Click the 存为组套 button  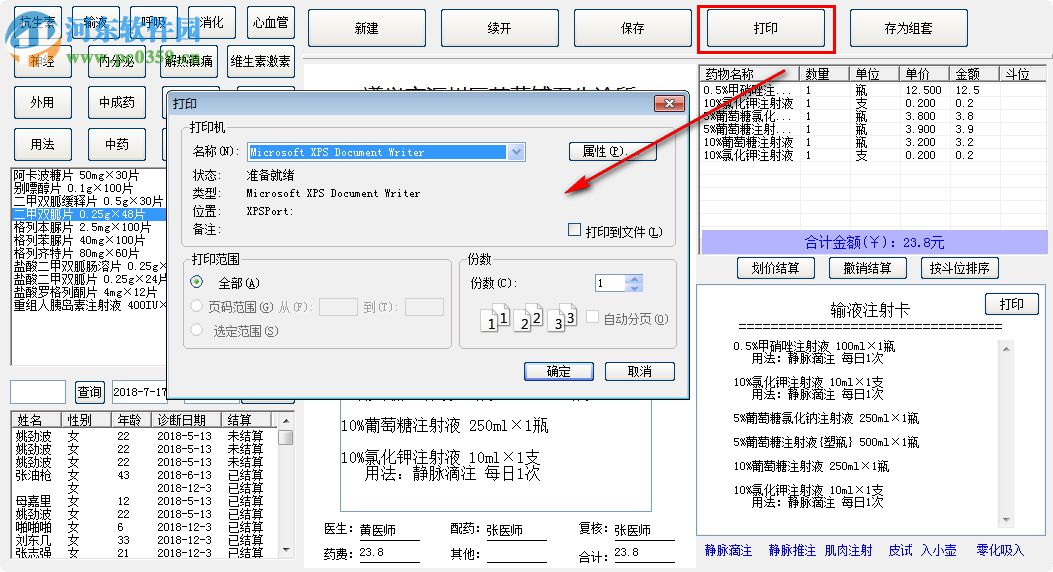909,28
